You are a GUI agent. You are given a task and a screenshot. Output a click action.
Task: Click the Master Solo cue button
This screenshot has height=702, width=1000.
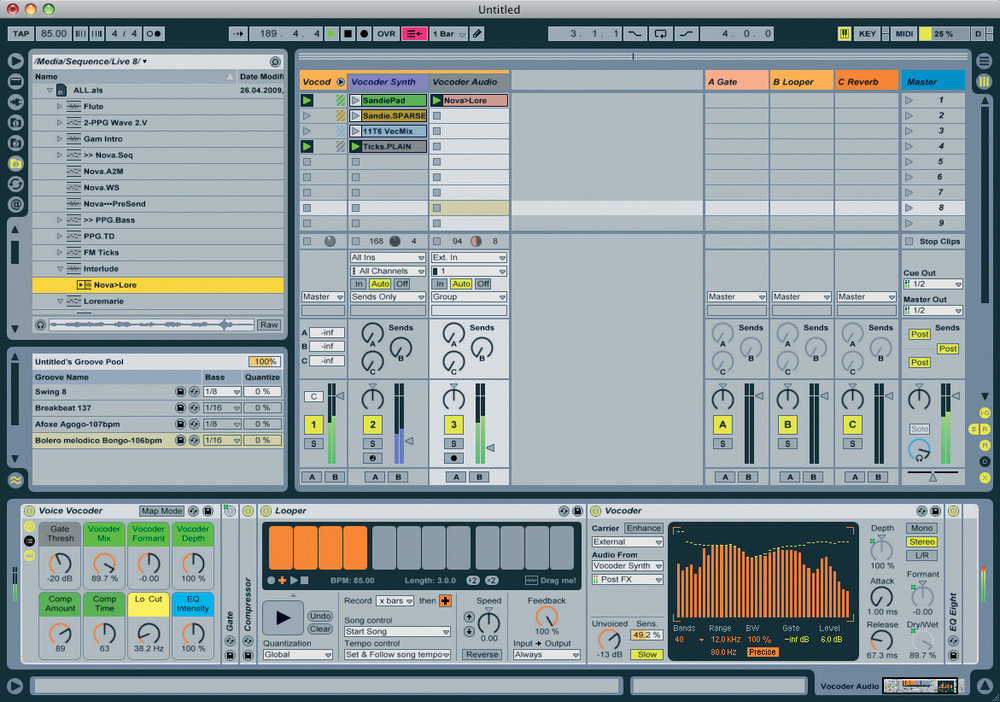tap(919, 430)
